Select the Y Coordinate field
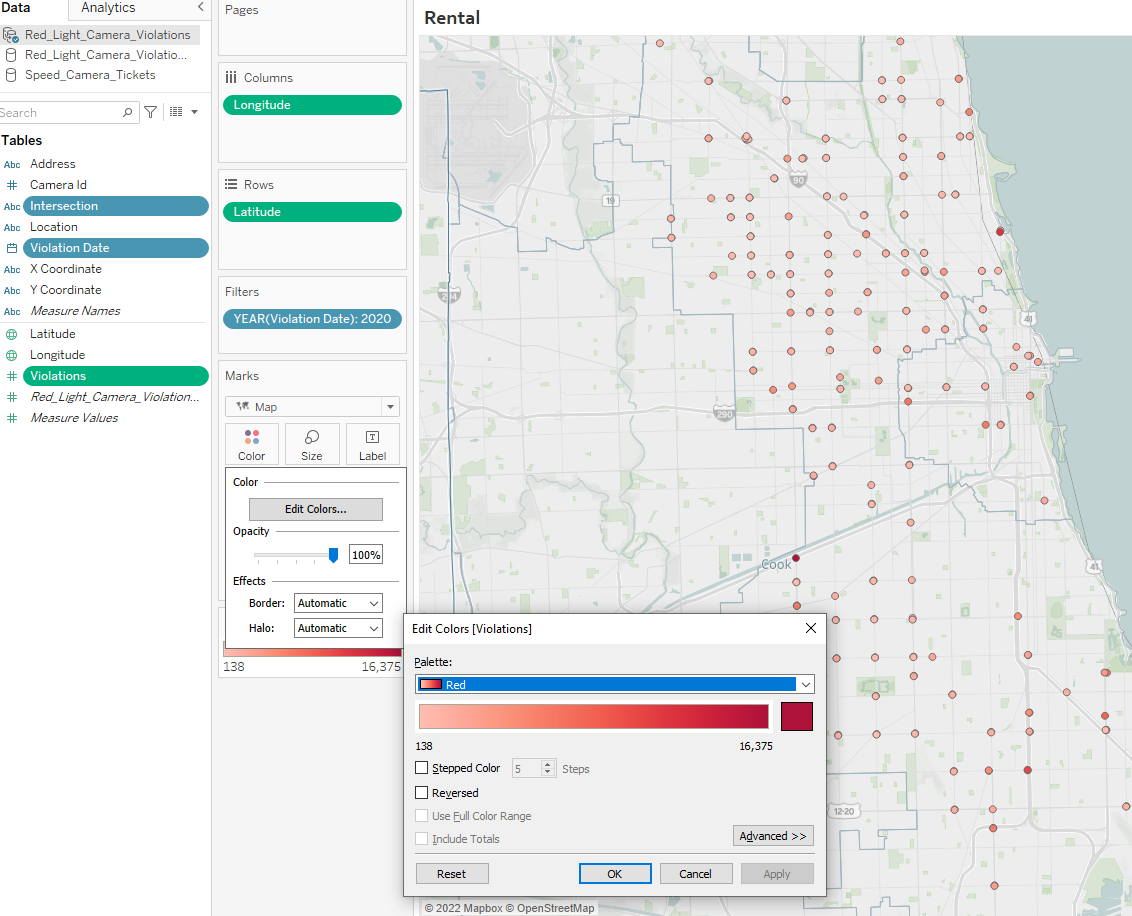The height and width of the screenshot is (916, 1132). click(66, 289)
